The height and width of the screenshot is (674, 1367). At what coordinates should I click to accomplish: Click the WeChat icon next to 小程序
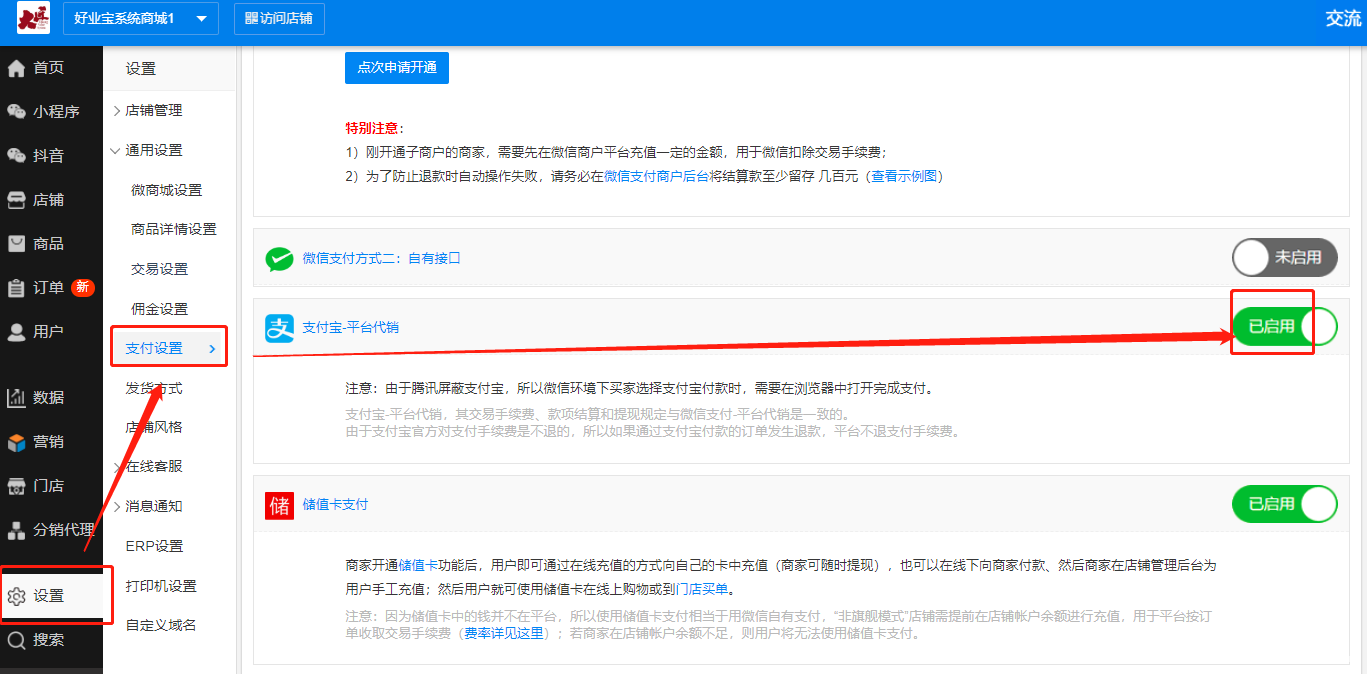[16, 112]
